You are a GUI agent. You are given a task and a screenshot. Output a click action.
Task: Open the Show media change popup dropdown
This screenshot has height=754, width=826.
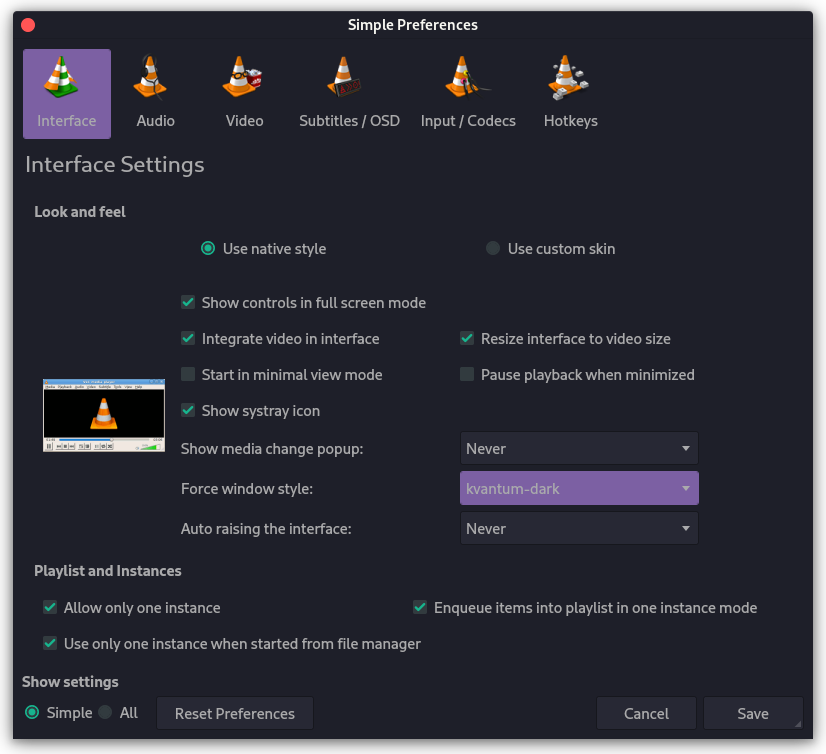578,448
